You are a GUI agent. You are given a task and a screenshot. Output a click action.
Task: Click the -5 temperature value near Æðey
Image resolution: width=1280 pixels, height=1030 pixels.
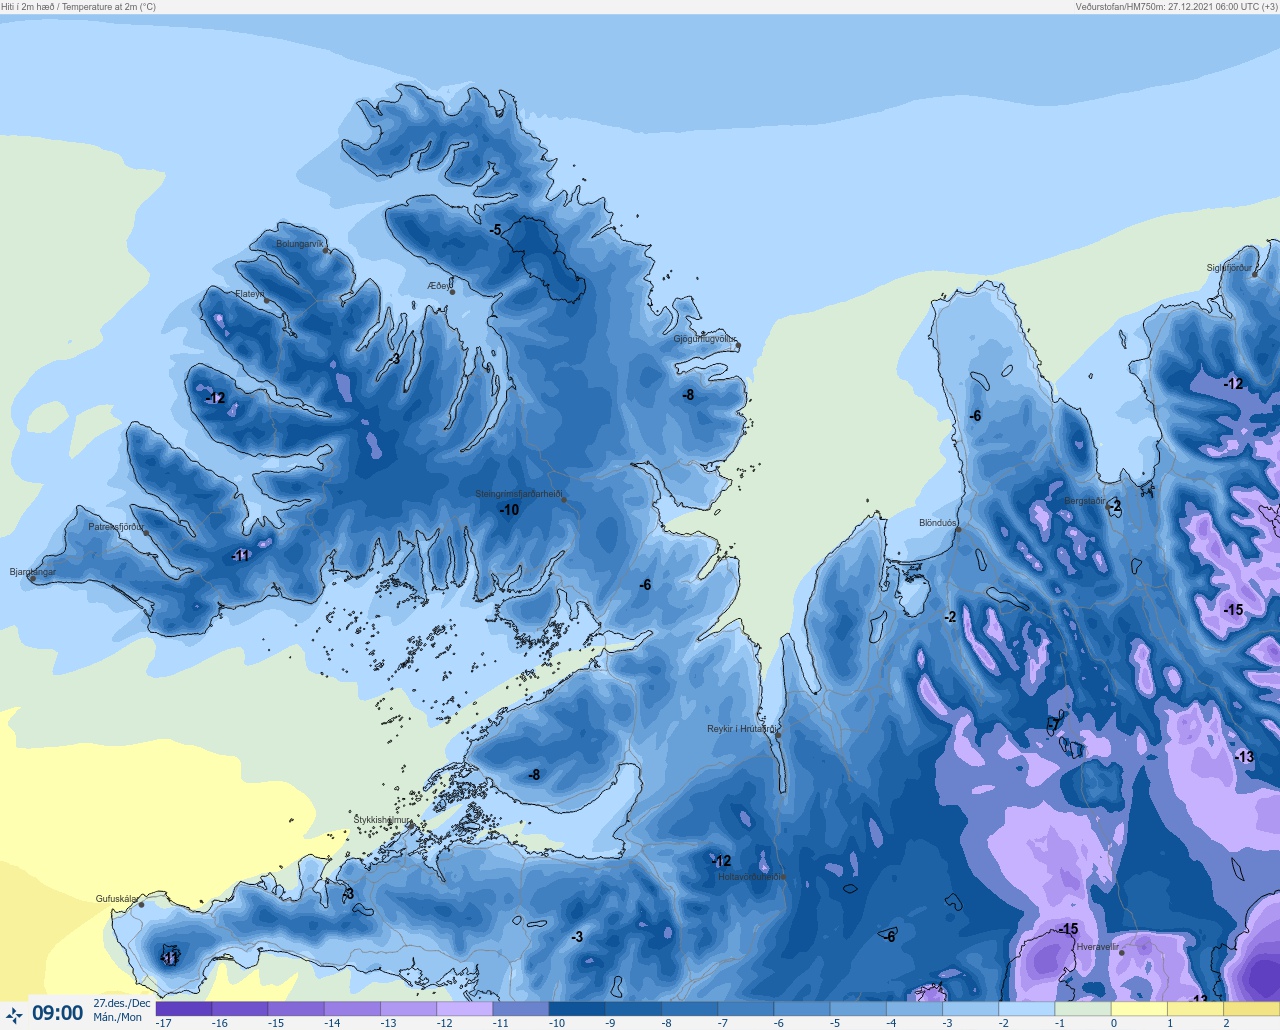click(496, 230)
